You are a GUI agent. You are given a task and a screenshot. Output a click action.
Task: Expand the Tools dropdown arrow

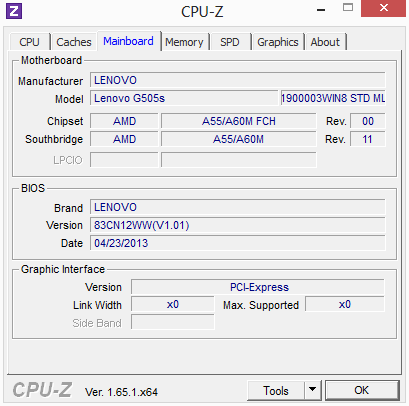(313, 390)
